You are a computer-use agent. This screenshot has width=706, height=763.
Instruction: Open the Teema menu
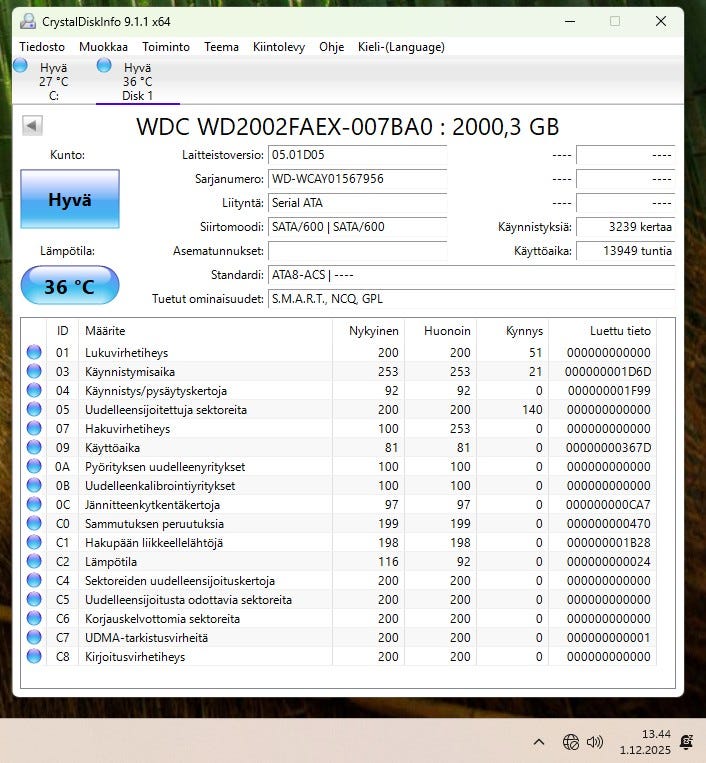point(221,47)
